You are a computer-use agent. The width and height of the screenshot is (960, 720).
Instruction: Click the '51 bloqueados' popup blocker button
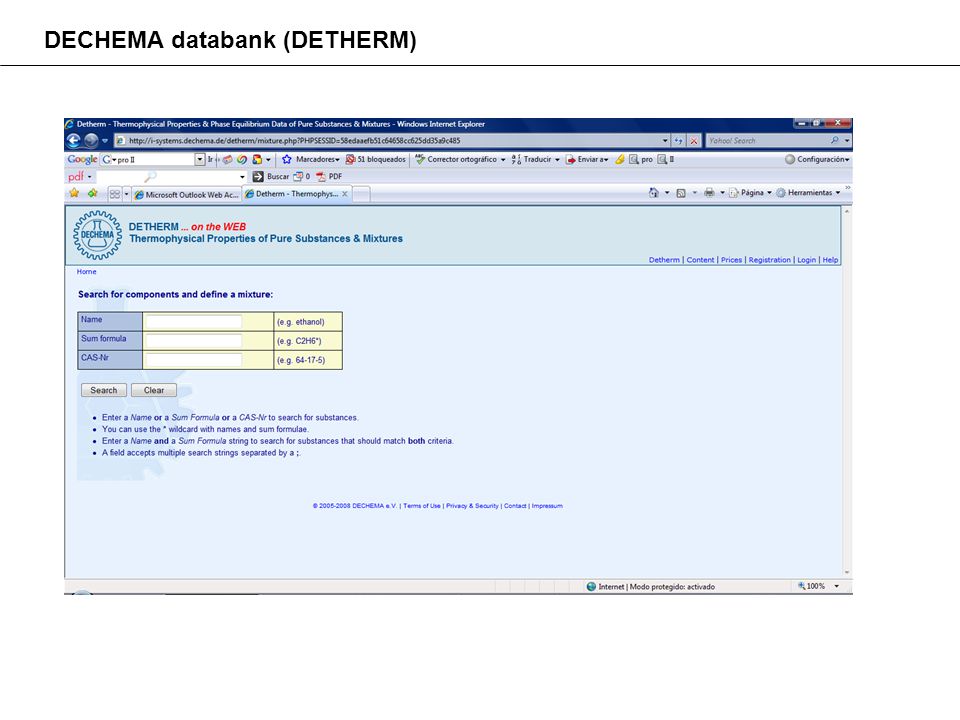pos(375,159)
